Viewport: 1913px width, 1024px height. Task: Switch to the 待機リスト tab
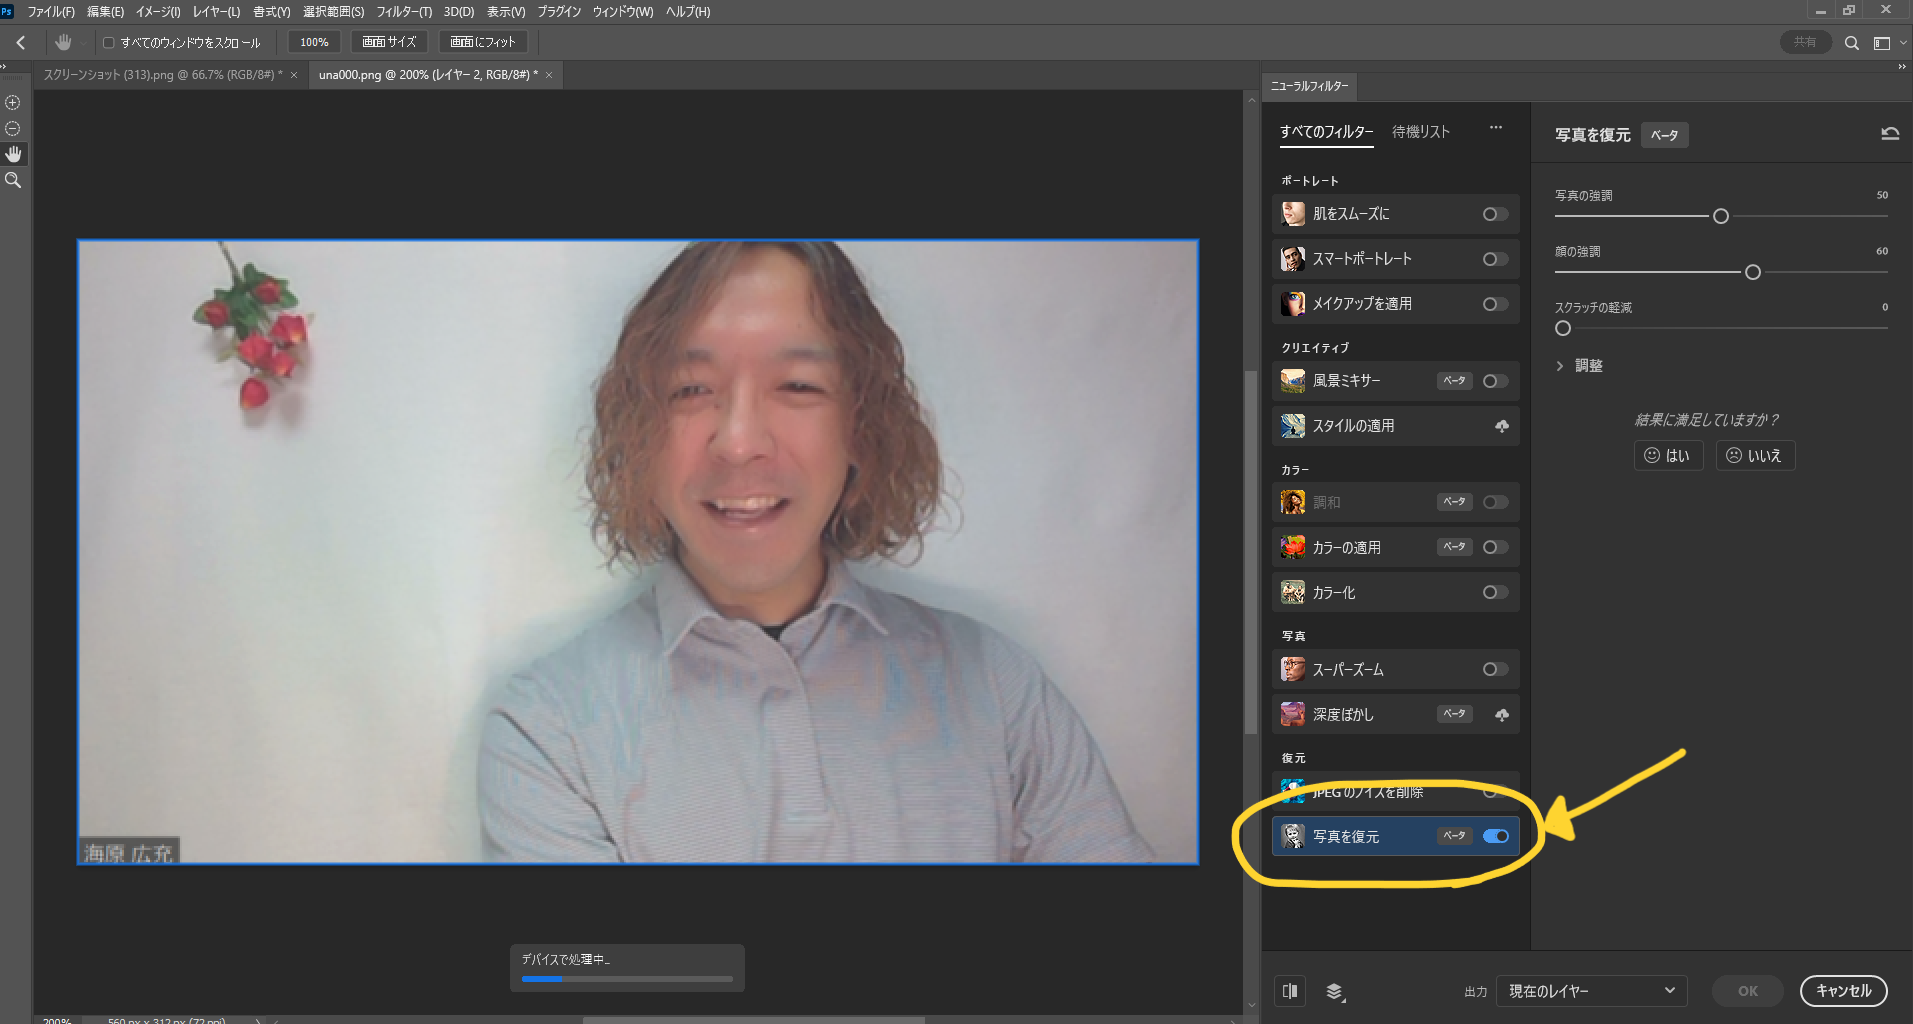click(1420, 132)
